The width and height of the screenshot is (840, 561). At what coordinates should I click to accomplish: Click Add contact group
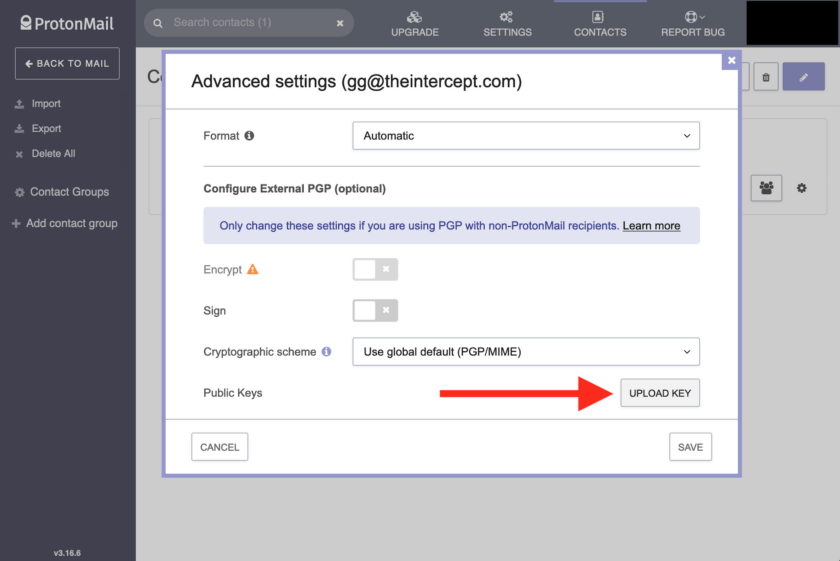[64, 223]
